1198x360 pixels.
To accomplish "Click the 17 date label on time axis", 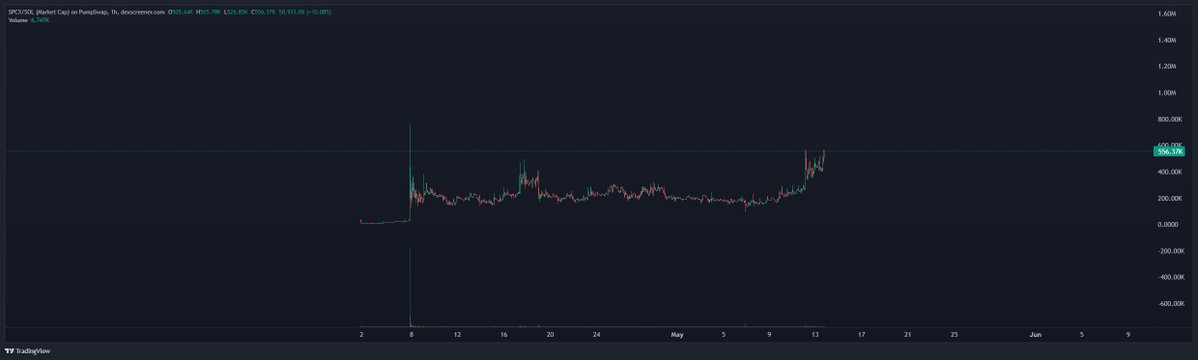I will pyautogui.click(x=862, y=335).
